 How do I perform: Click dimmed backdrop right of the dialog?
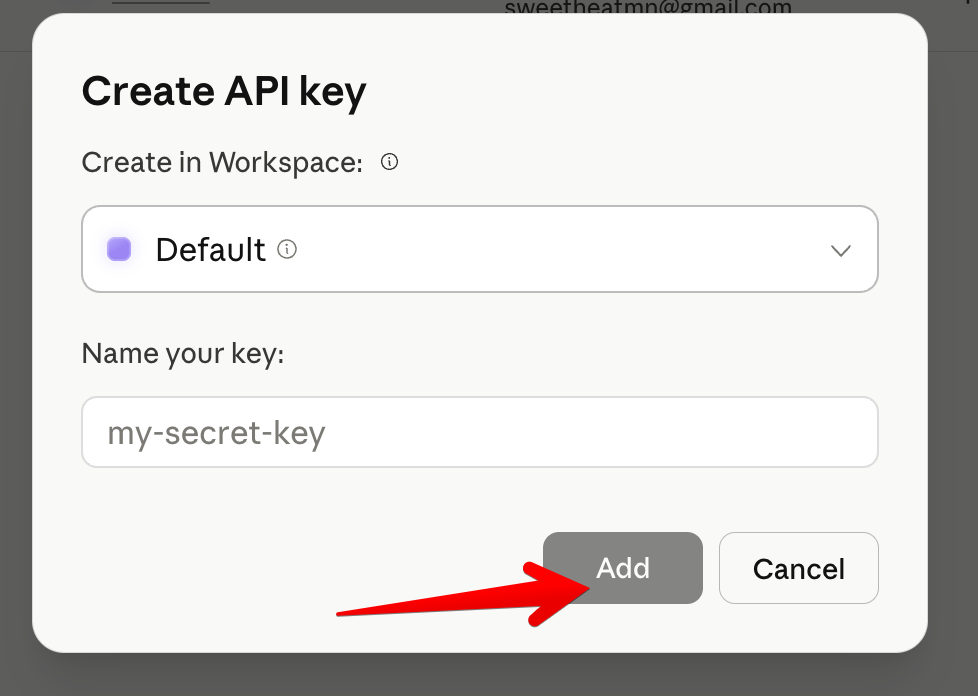pyautogui.click(x=953, y=350)
